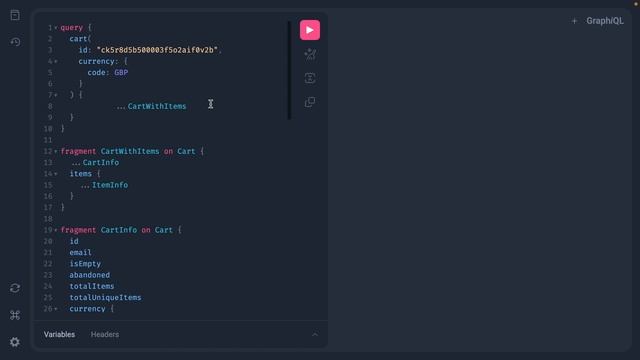Fold the CartWithItems fragment on line 12
Viewport: 640px width, 360px height.
[56, 151]
